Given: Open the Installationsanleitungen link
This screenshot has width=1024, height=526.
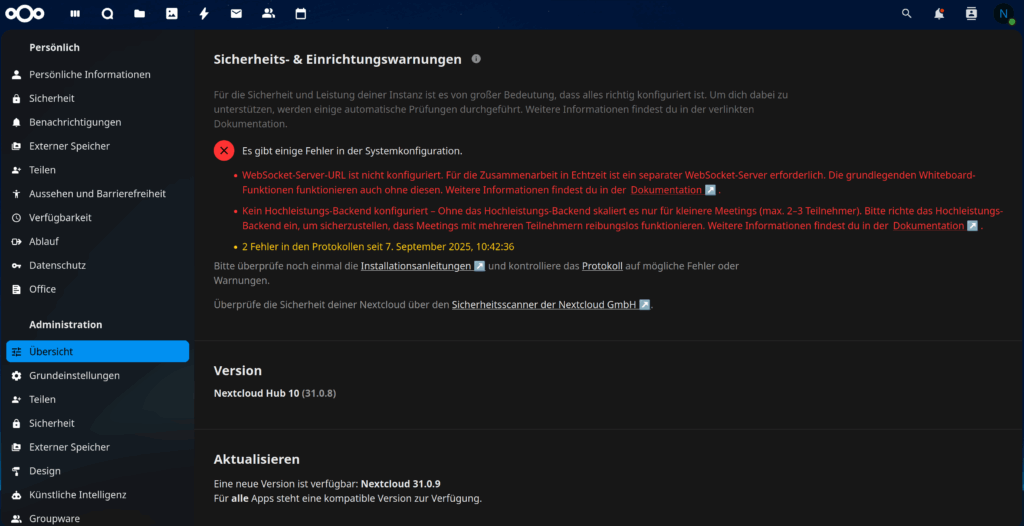Looking at the screenshot, I should coord(423,266).
